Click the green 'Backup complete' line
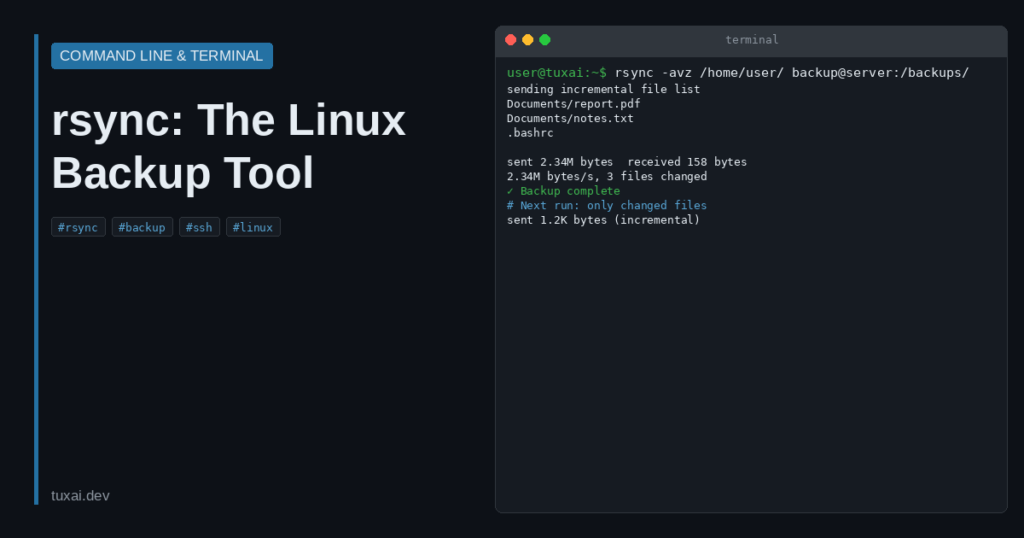This screenshot has width=1024, height=538. coord(564,191)
